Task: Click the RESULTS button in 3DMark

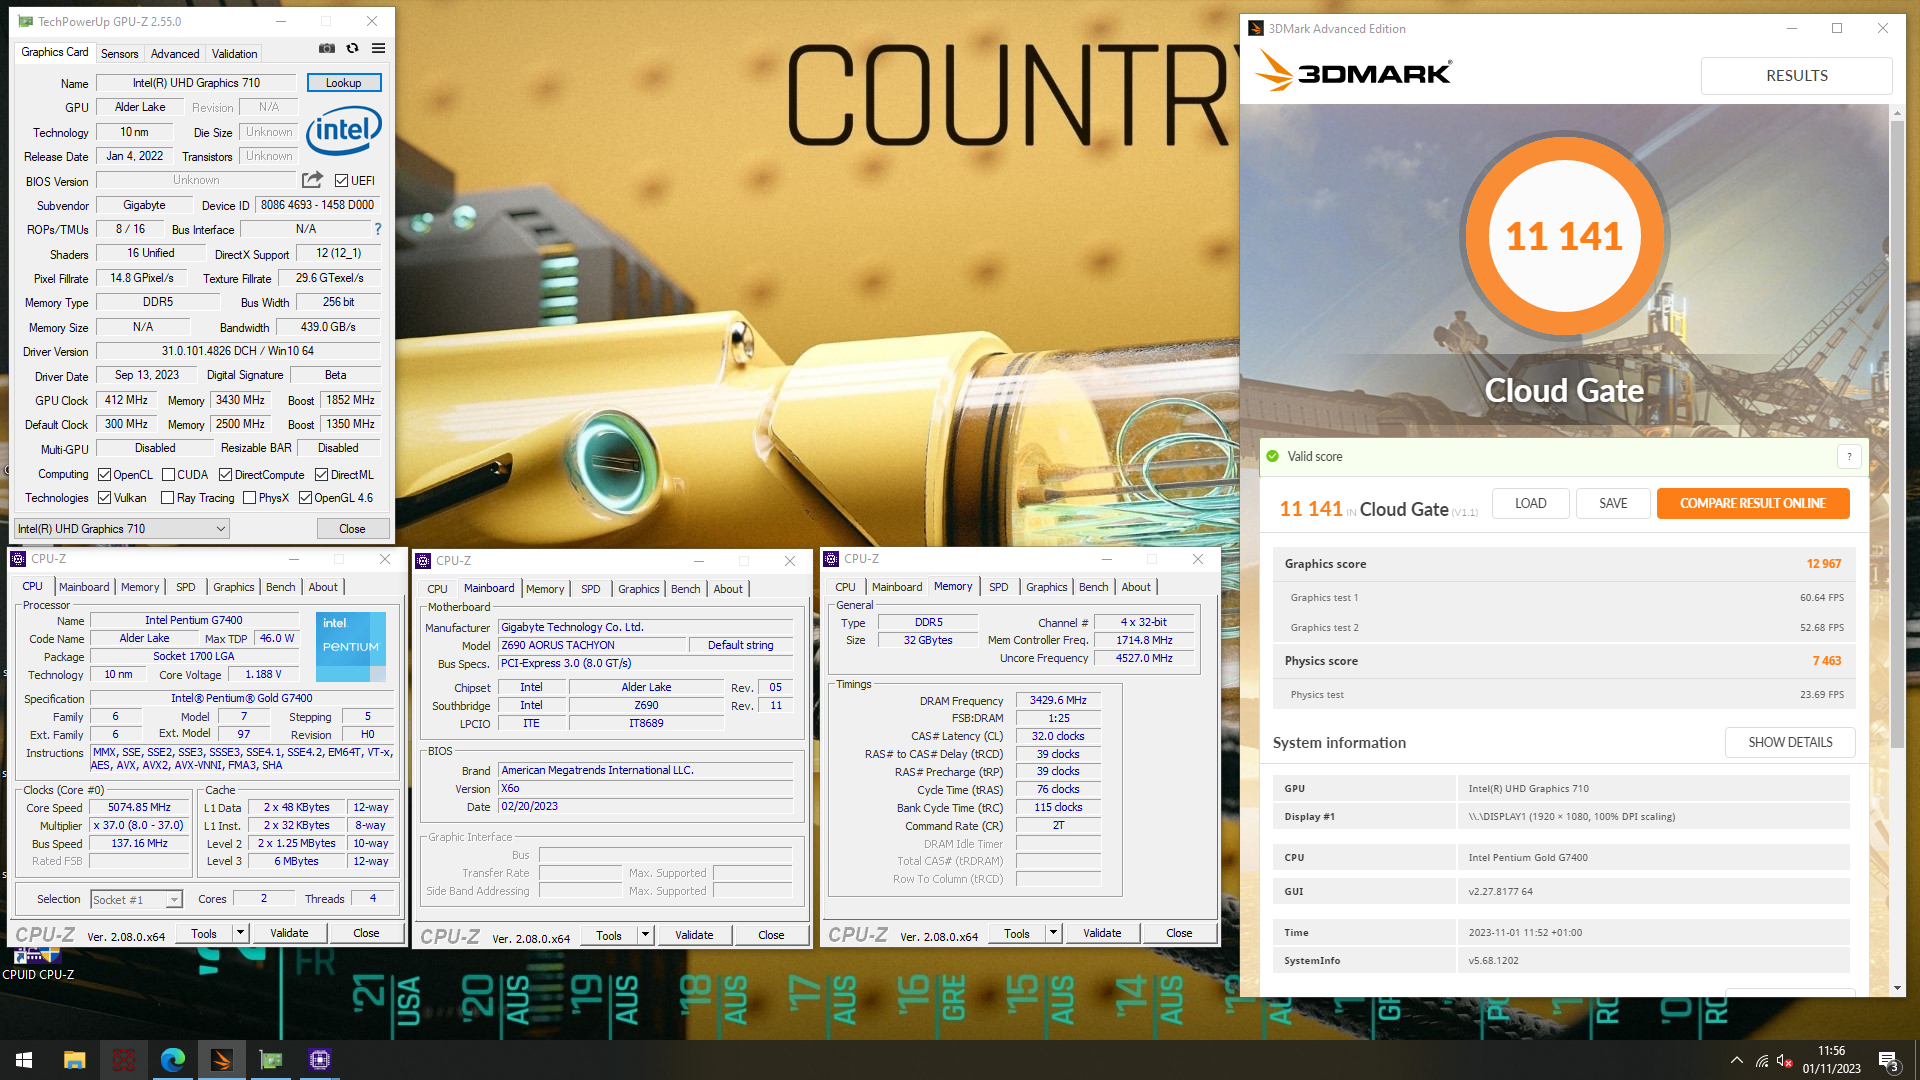Action: [x=1796, y=76]
